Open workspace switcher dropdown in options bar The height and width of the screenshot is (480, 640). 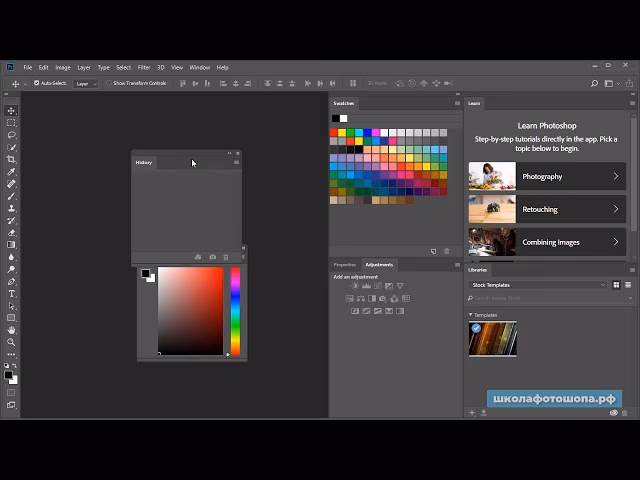click(611, 83)
